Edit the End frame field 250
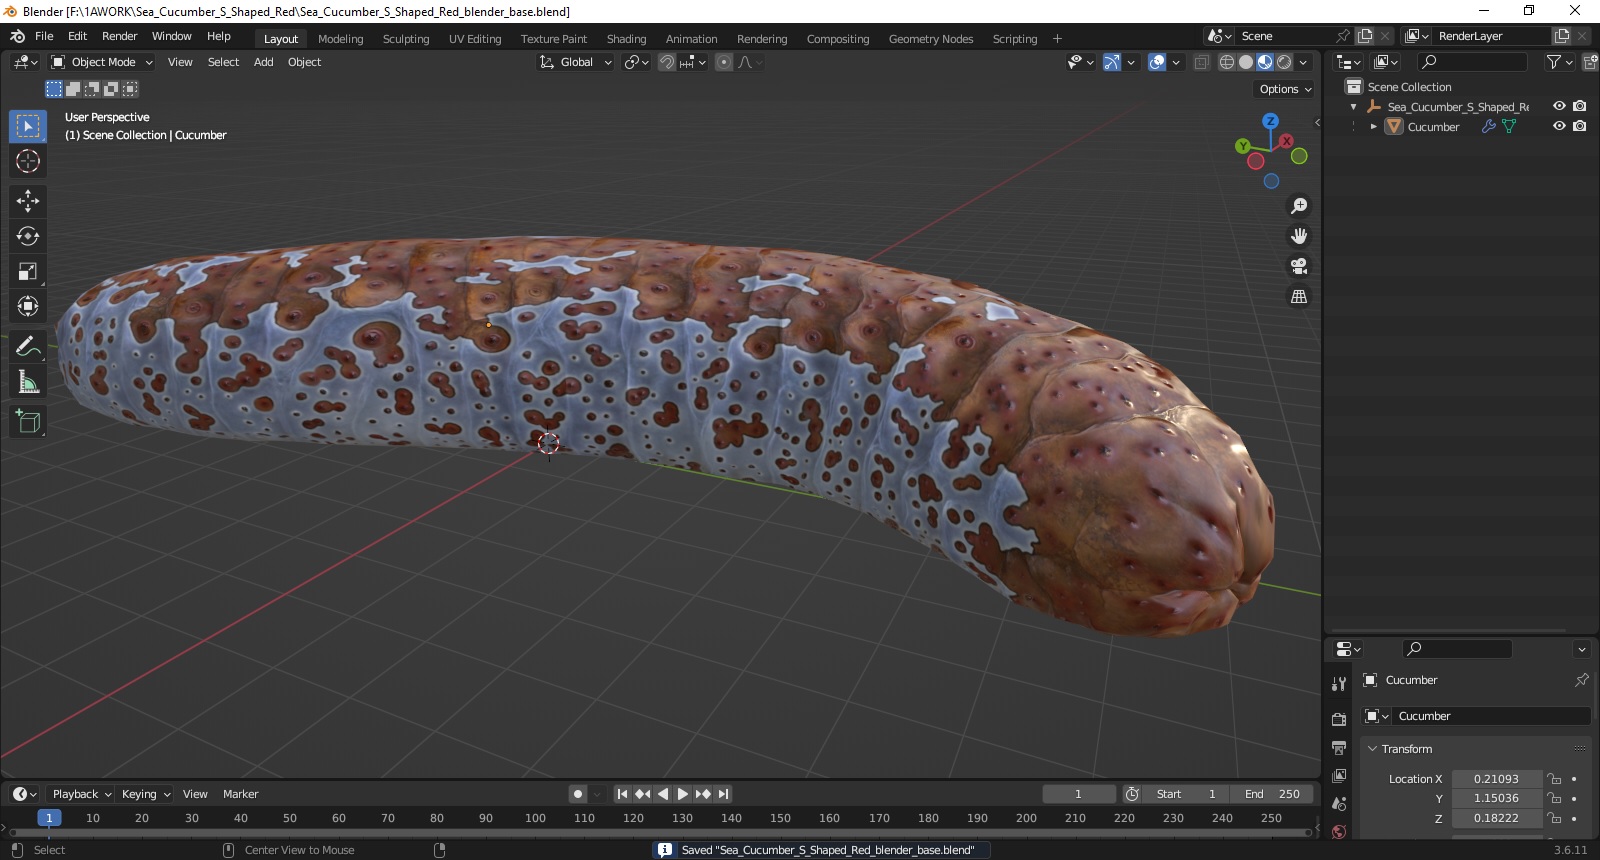The image size is (1600, 860). coord(1272,794)
